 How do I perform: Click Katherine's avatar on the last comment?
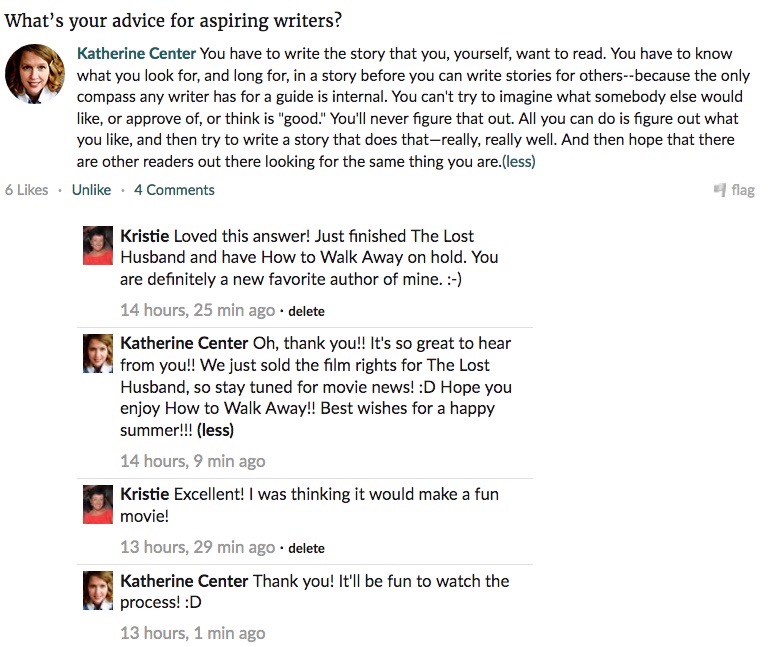pos(97,591)
